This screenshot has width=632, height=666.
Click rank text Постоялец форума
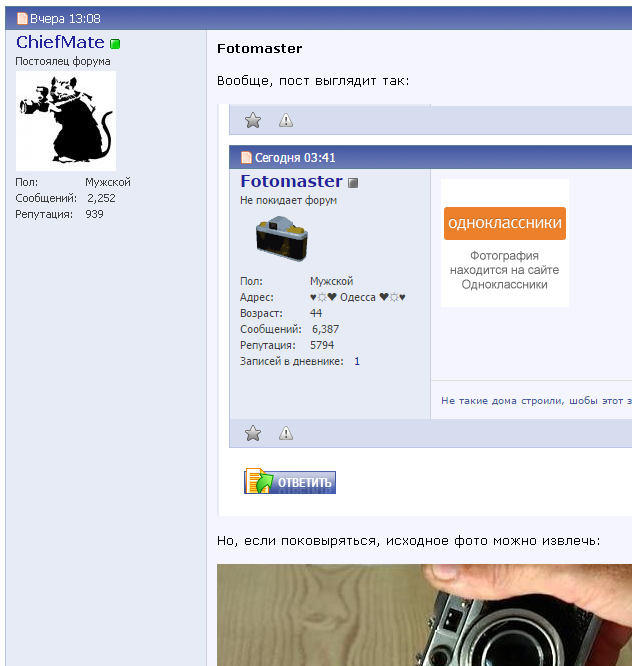(63, 61)
